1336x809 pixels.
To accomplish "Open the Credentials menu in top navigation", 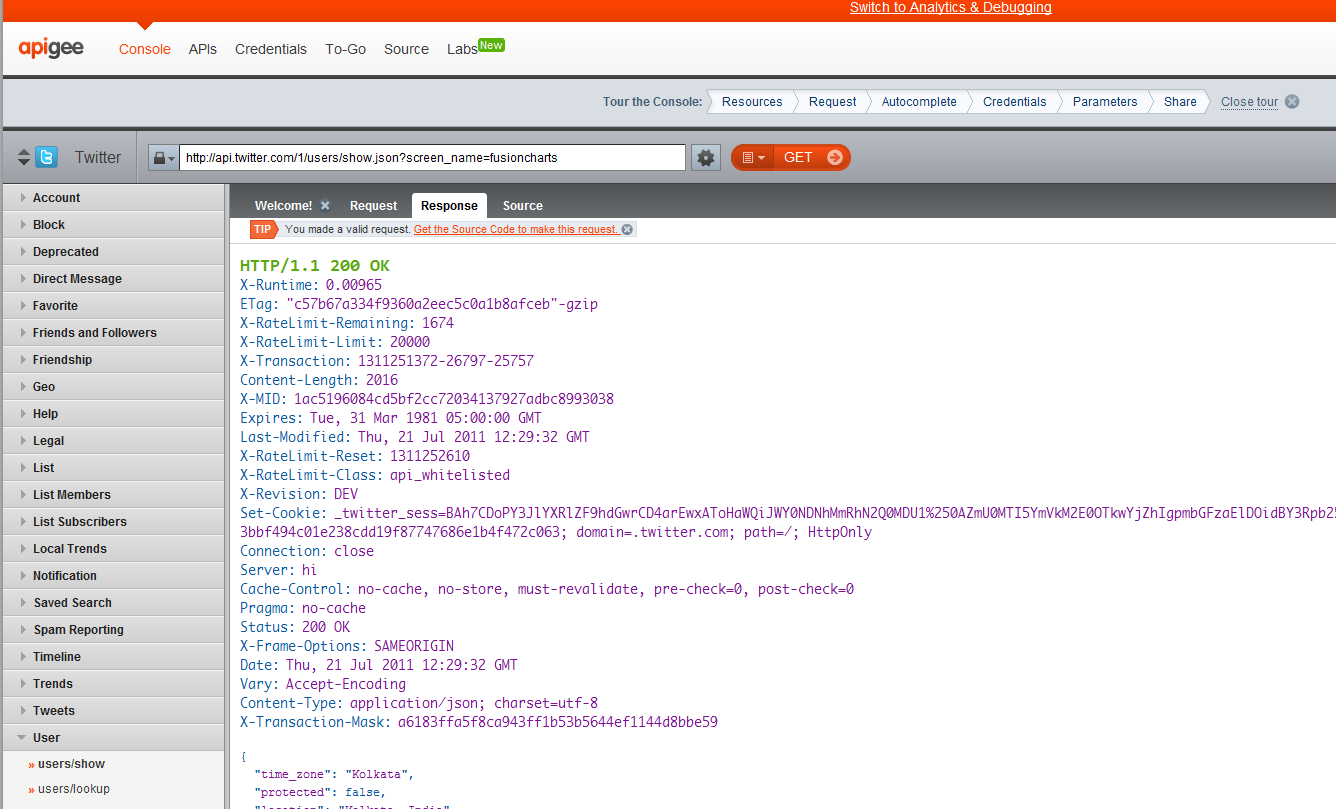I will 270,49.
